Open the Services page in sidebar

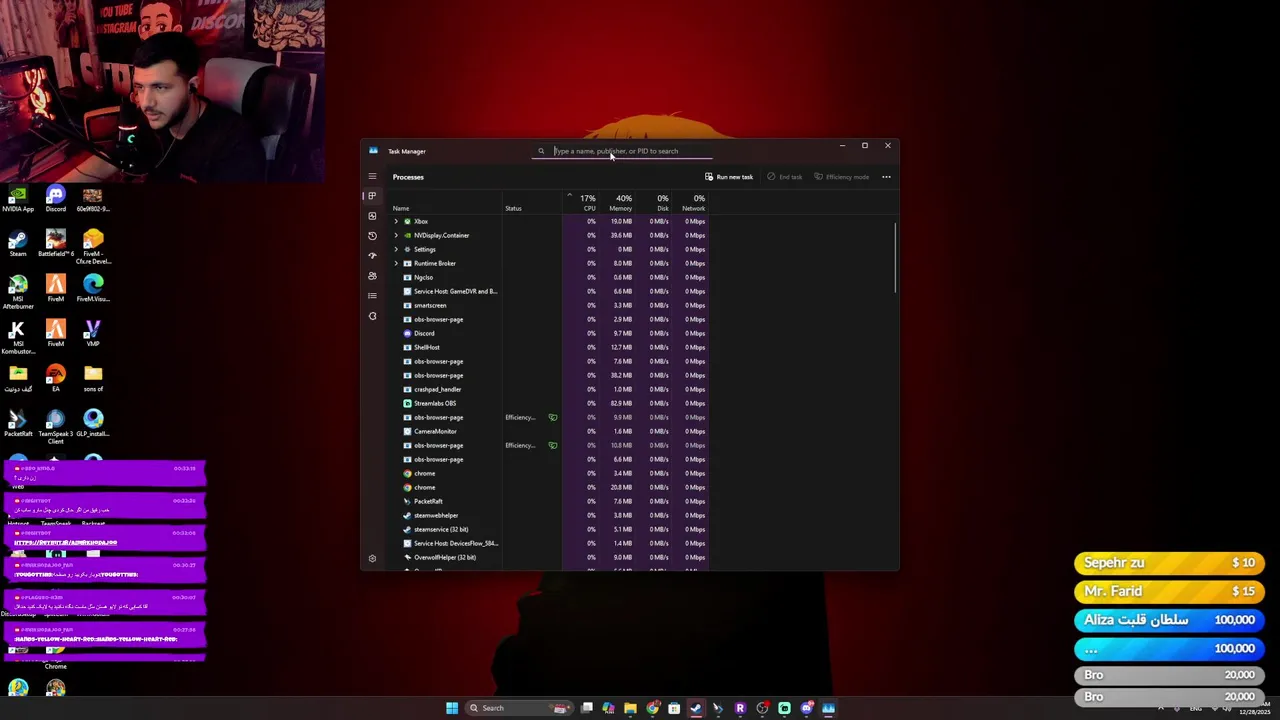[x=372, y=316]
